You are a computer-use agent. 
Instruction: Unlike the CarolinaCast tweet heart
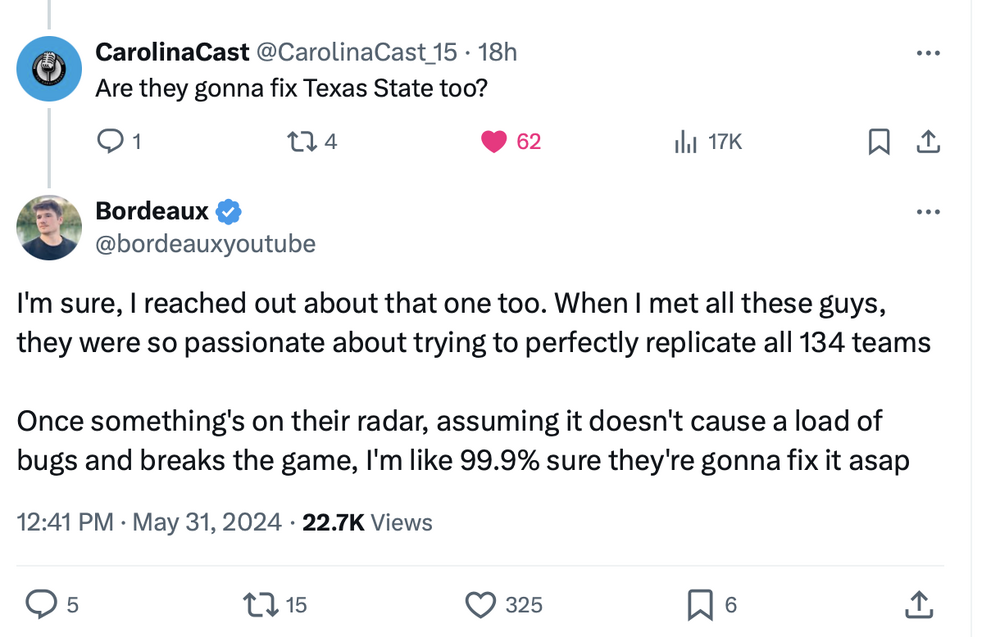pyautogui.click(x=495, y=142)
